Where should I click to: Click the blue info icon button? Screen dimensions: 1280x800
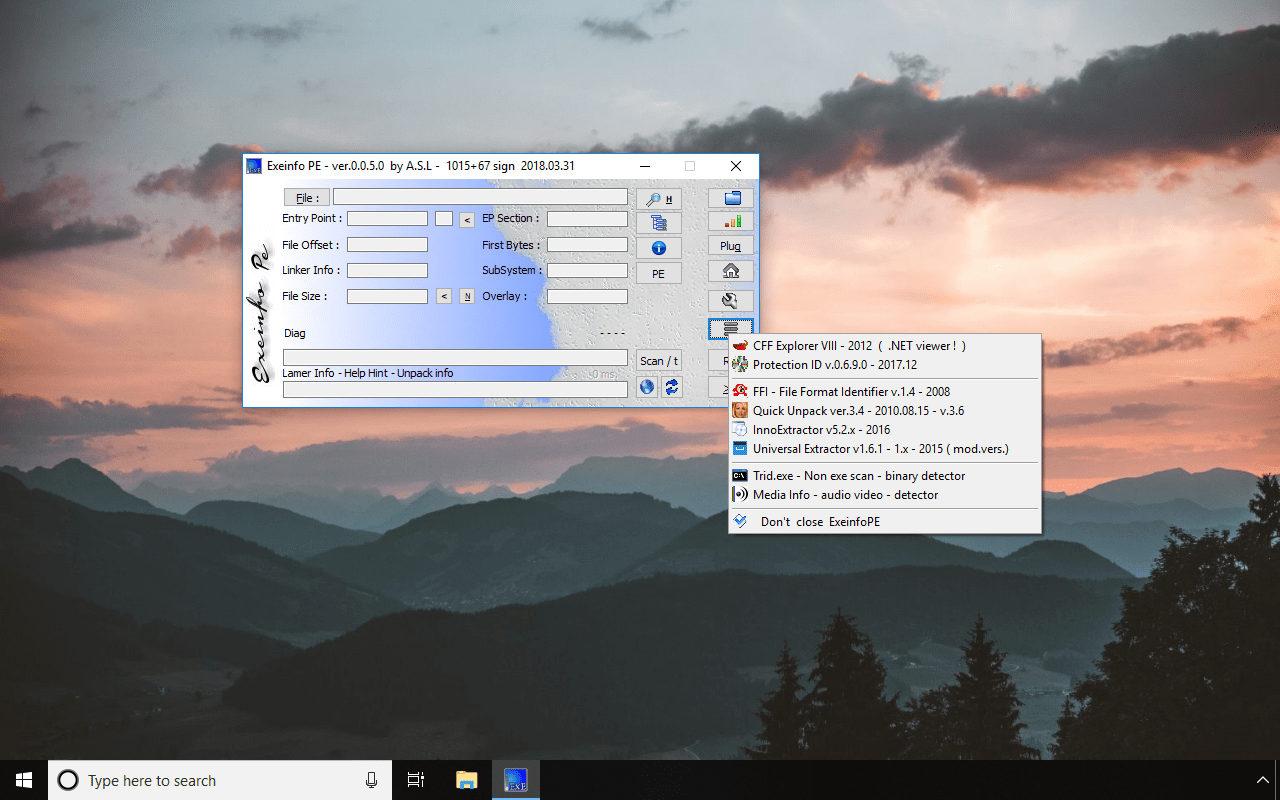(658, 248)
